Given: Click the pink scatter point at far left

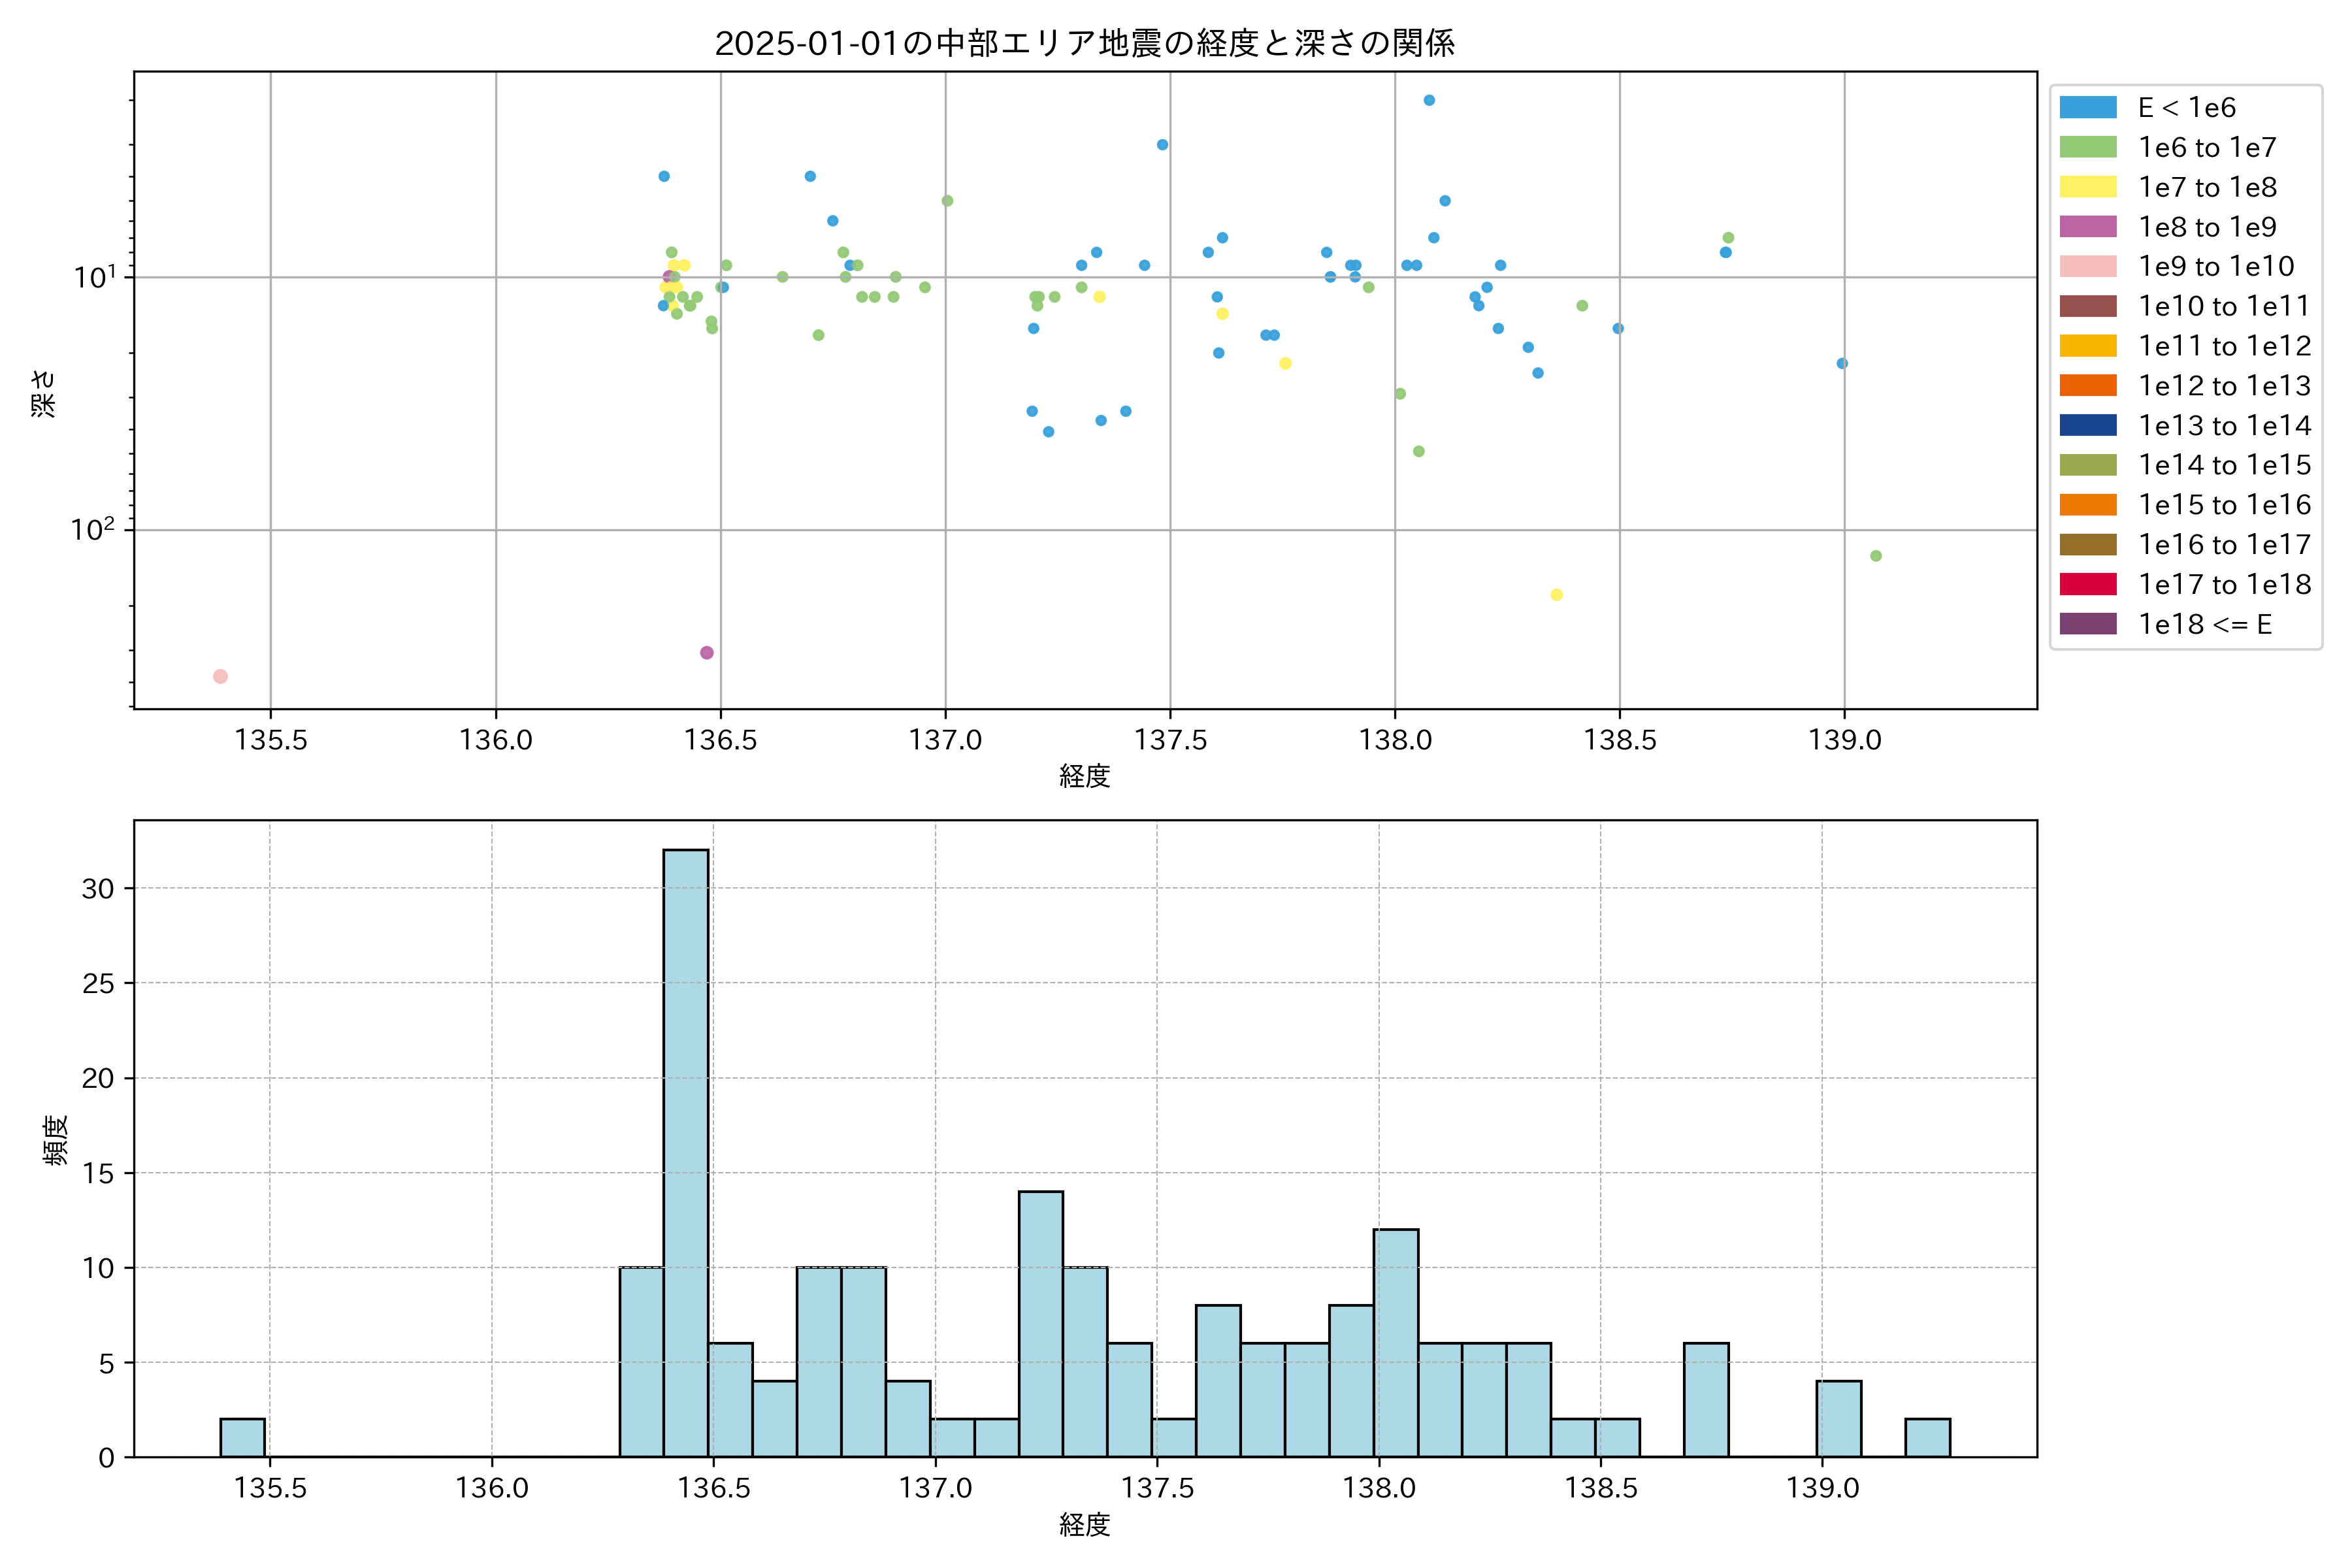Looking at the screenshot, I should [220, 677].
